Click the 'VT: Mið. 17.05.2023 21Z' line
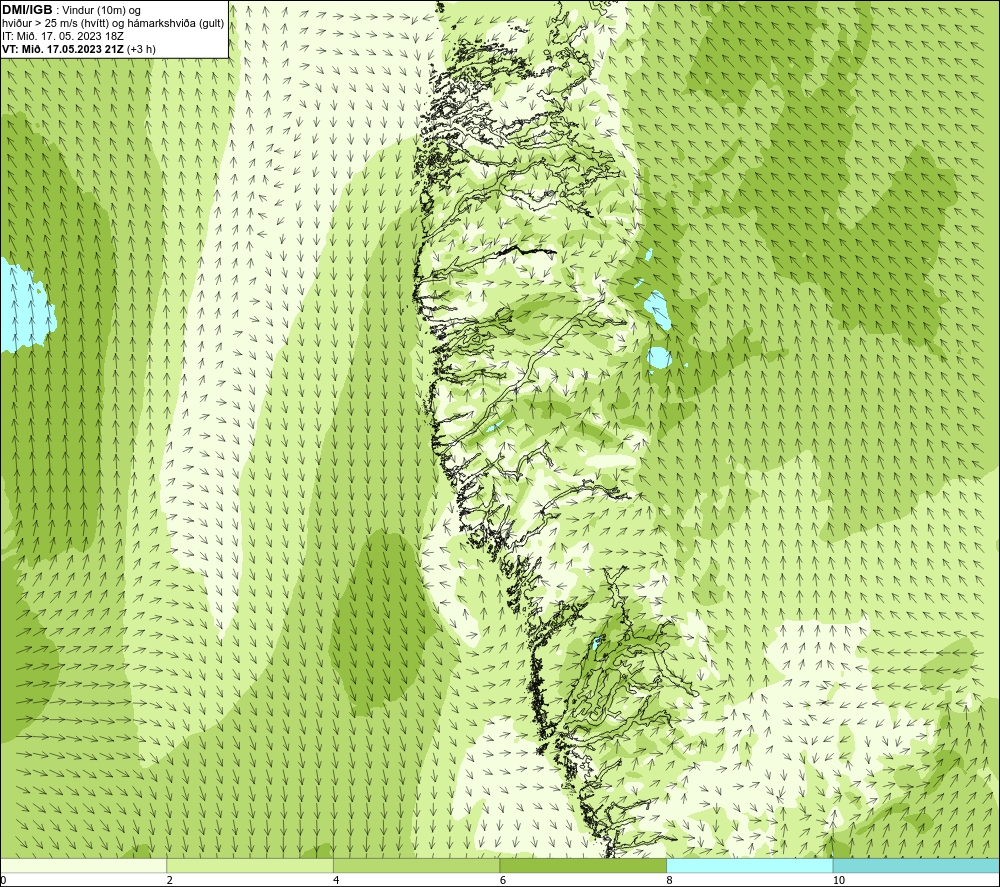The height and width of the screenshot is (887, 1000). [x=63, y=49]
